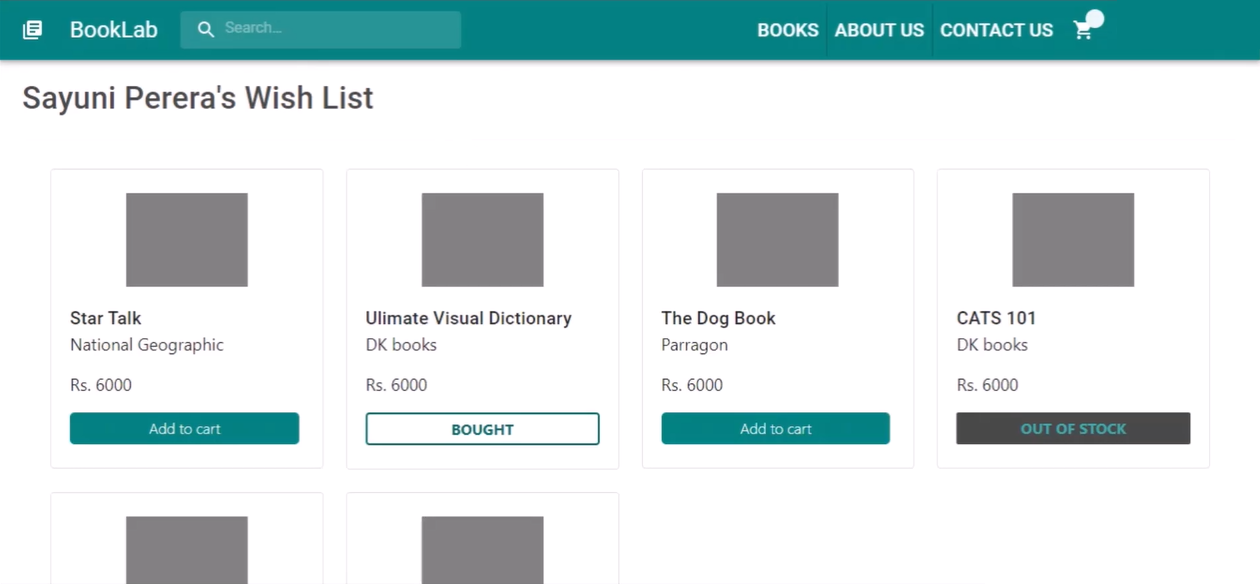
Task: Click the CATS 101 title
Action: [996, 318]
